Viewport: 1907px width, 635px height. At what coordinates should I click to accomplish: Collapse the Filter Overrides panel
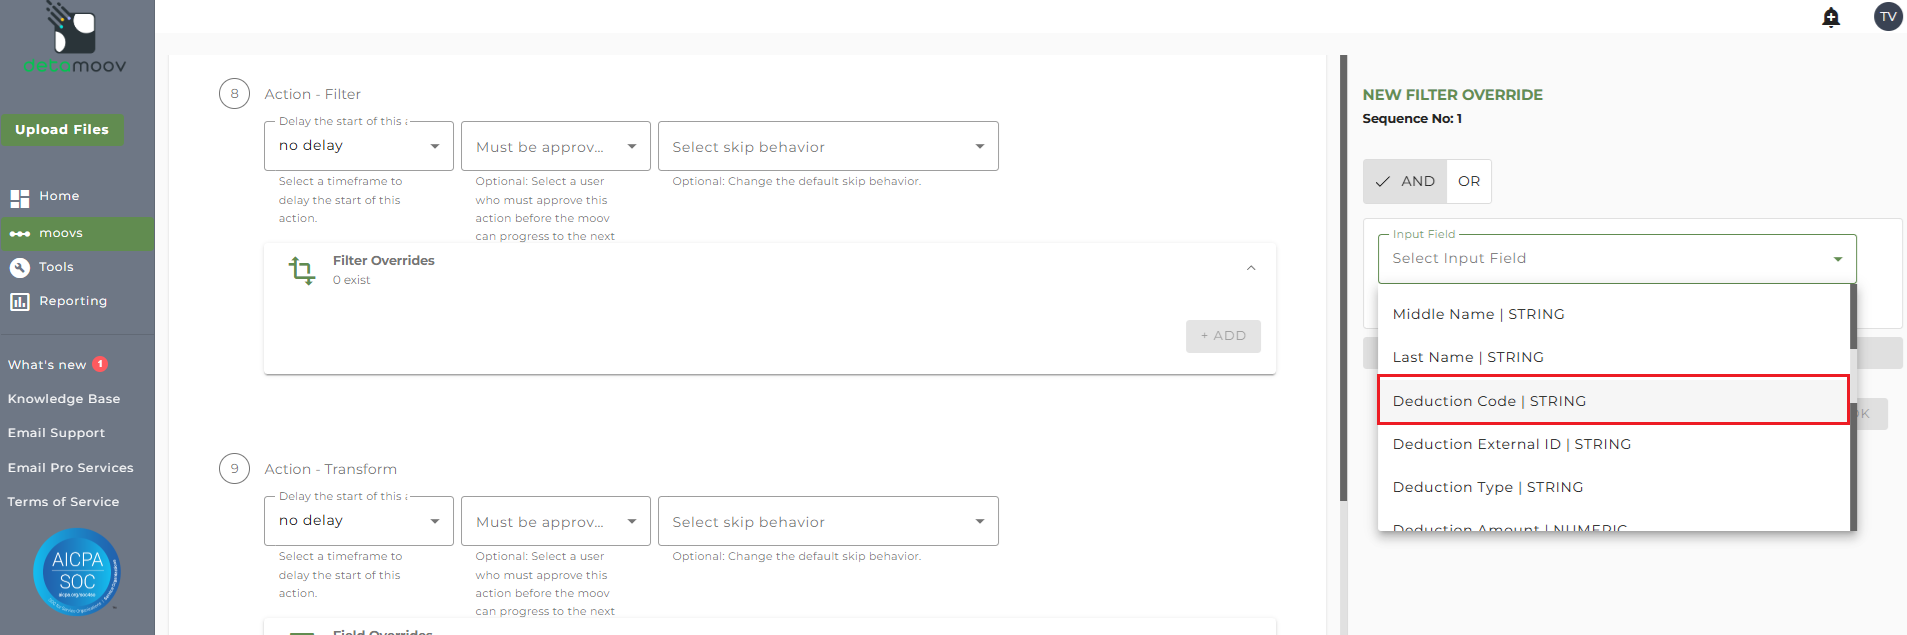[1251, 268]
